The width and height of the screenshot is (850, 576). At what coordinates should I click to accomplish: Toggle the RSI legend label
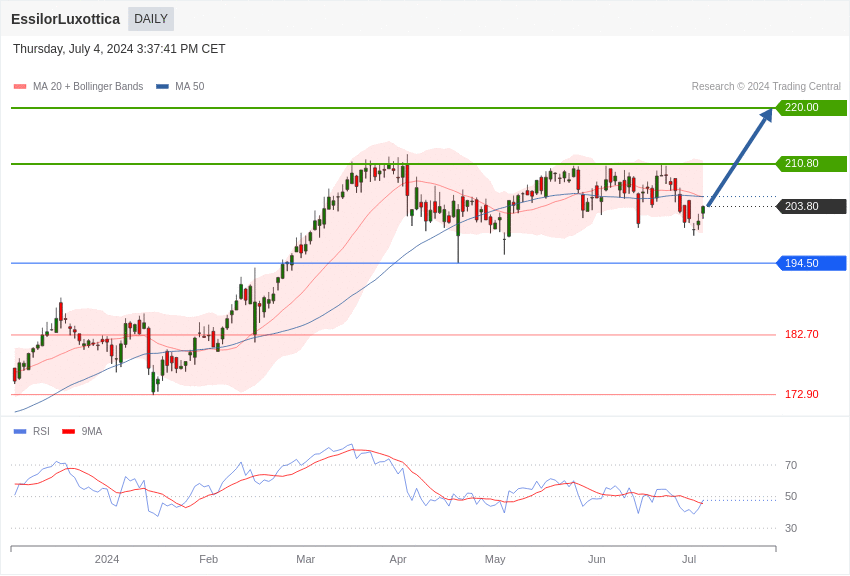41,432
